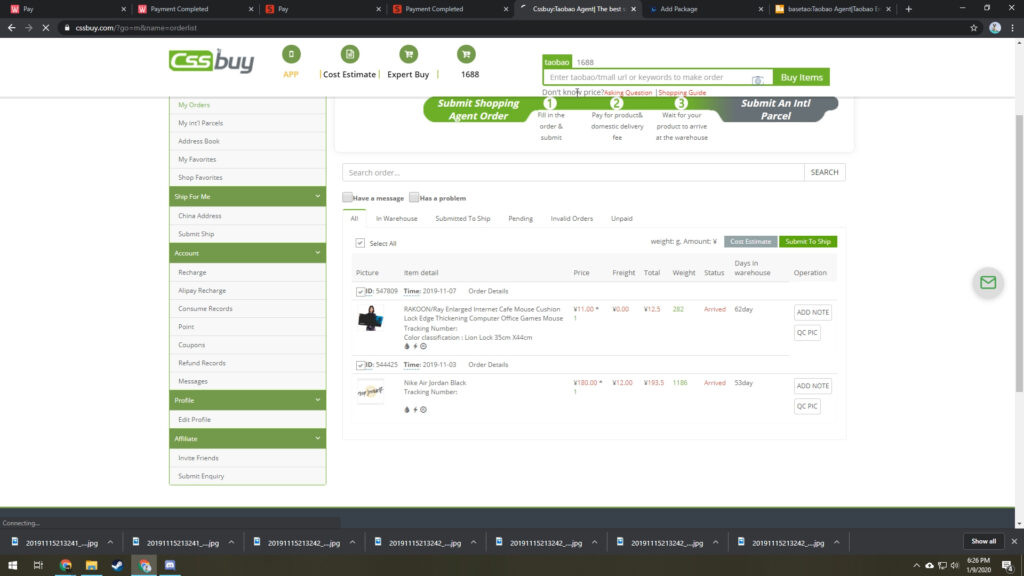This screenshot has height=576, width=1024.
Task: Toggle Has a problem checkbox
Action: coord(414,197)
